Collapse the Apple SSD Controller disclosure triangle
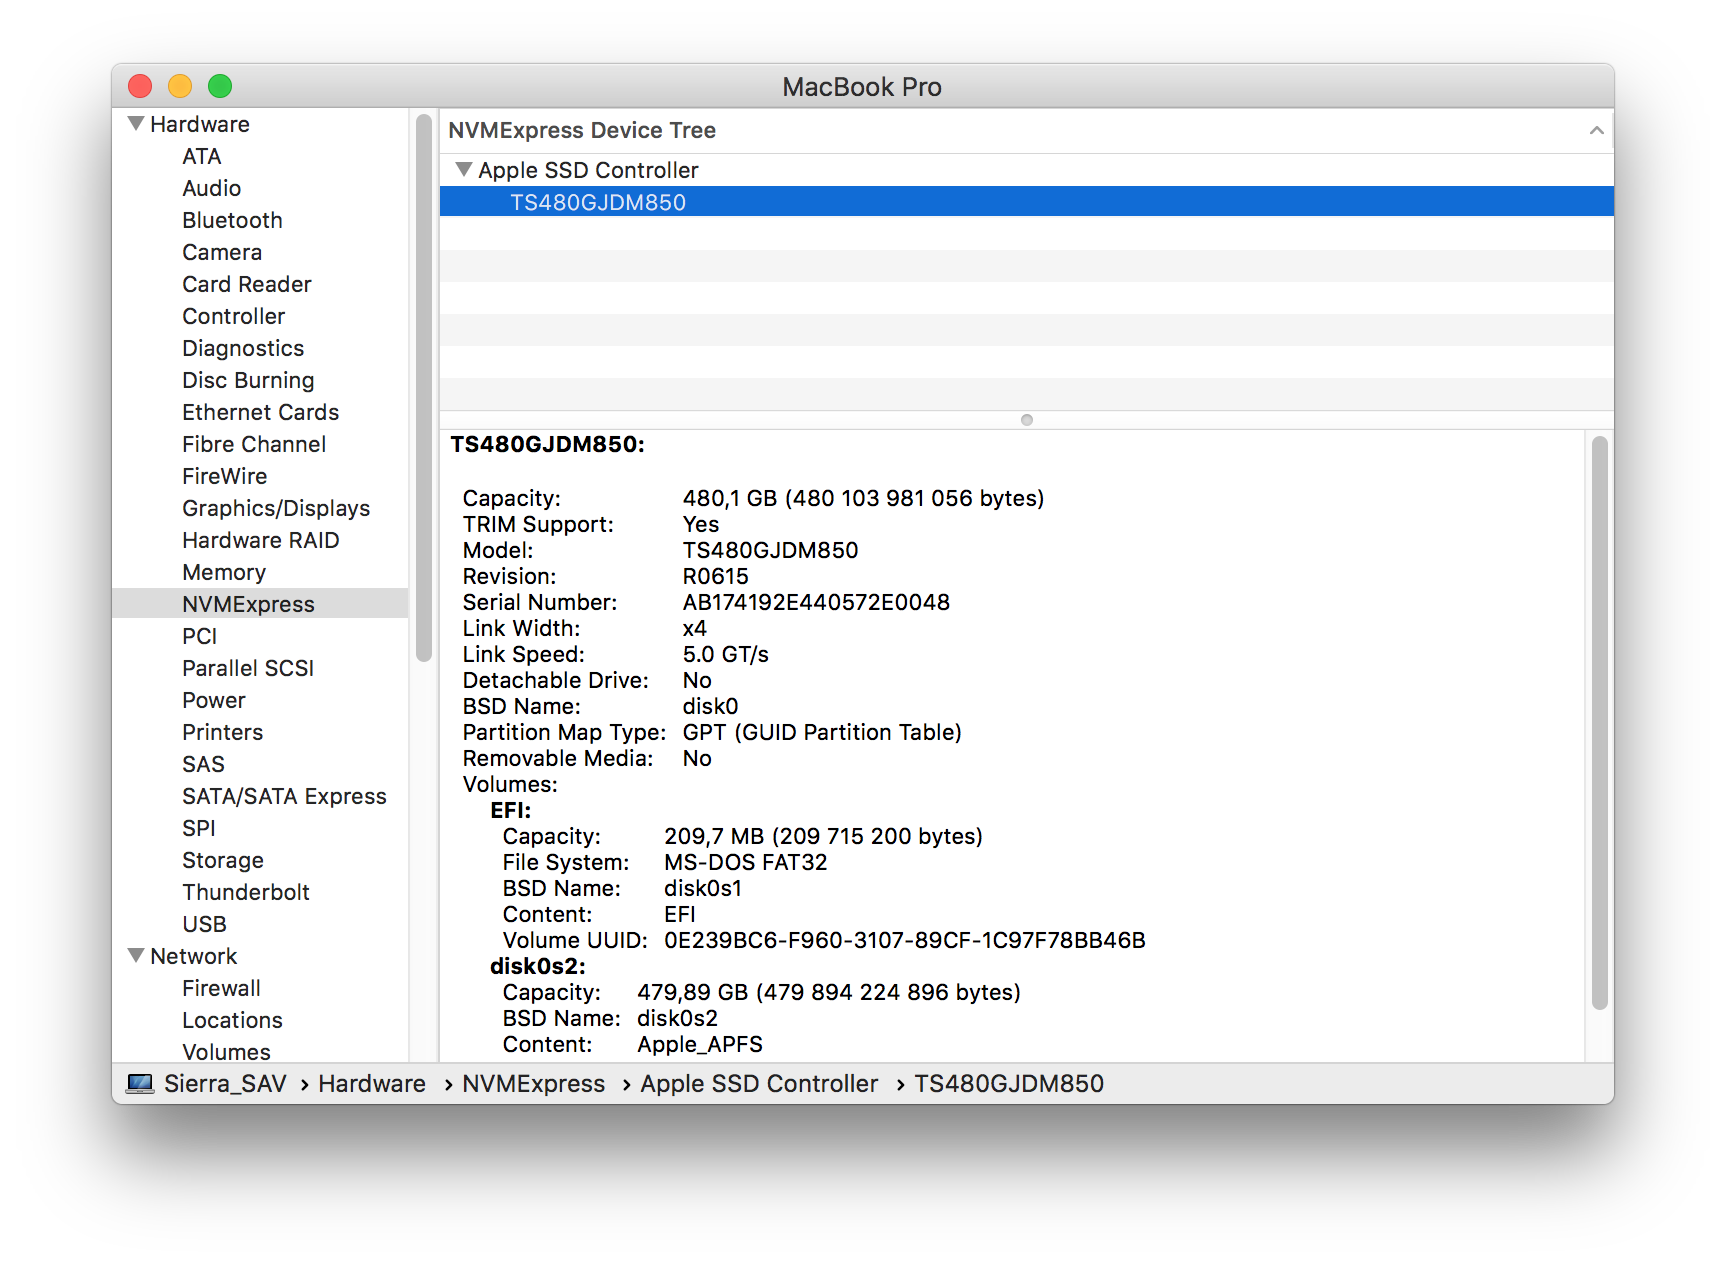This screenshot has width=1726, height=1264. pos(464,170)
